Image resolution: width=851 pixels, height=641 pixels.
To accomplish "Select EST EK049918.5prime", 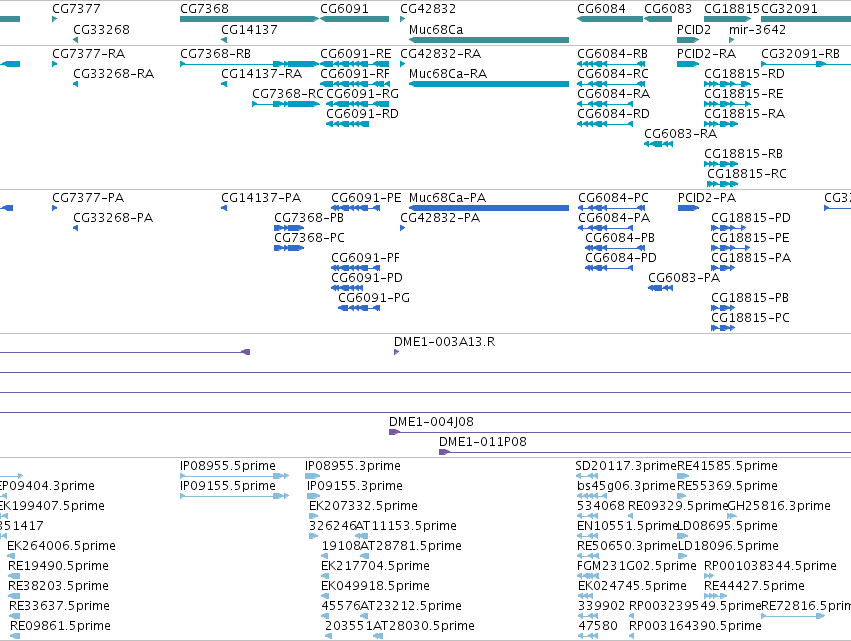I will [325, 596].
